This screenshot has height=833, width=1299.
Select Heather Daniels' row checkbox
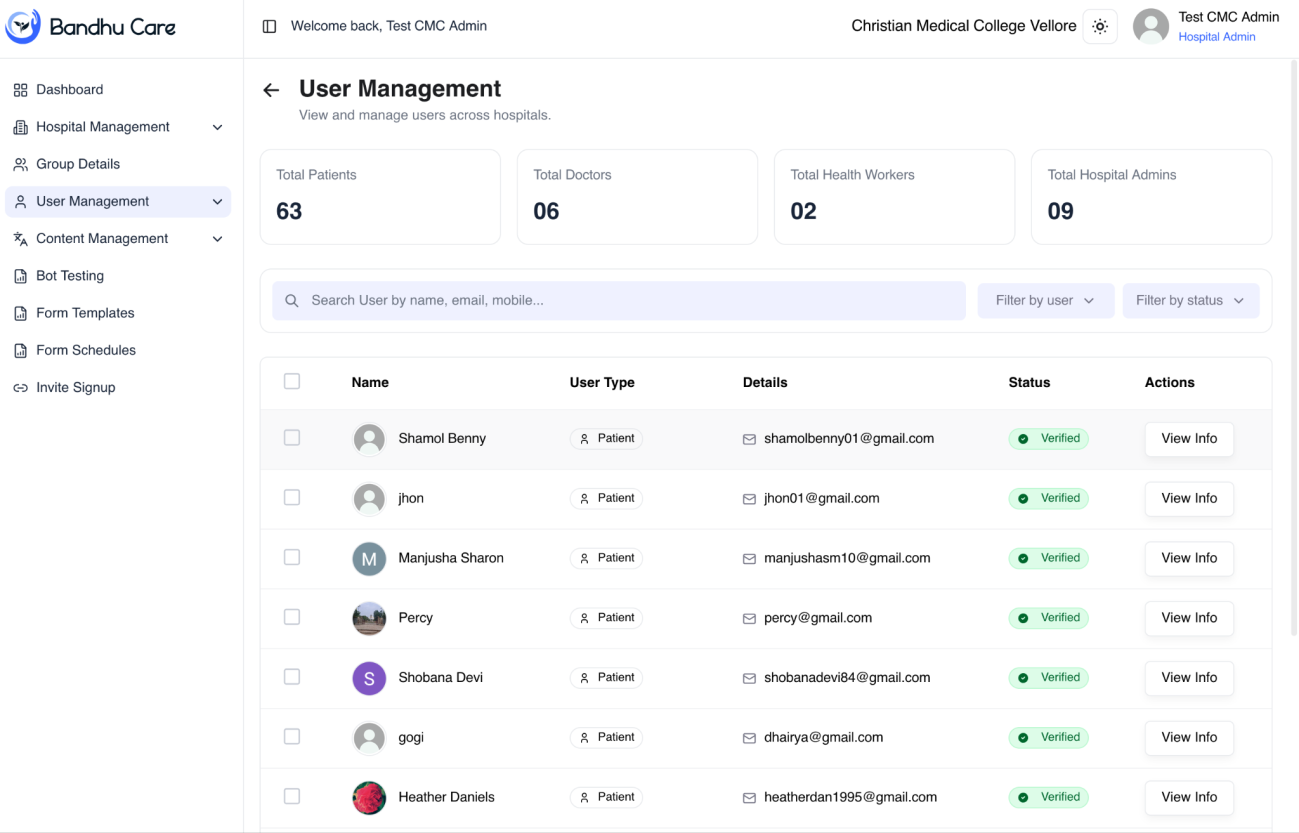pos(292,796)
